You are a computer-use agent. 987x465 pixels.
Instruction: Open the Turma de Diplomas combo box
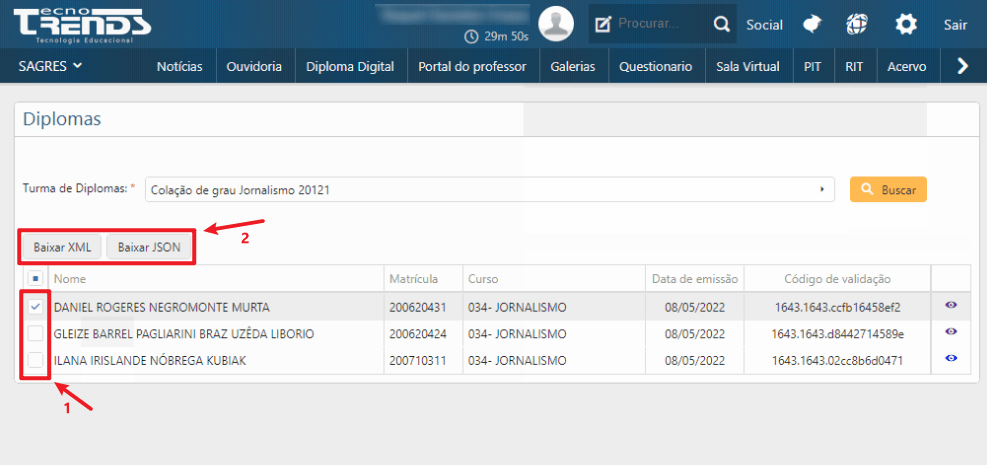[490, 189]
